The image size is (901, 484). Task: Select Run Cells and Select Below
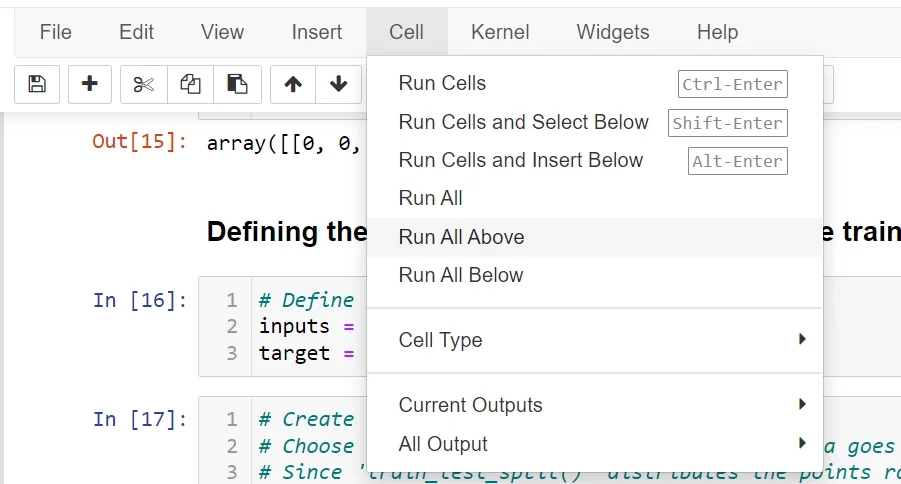[x=523, y=122]
